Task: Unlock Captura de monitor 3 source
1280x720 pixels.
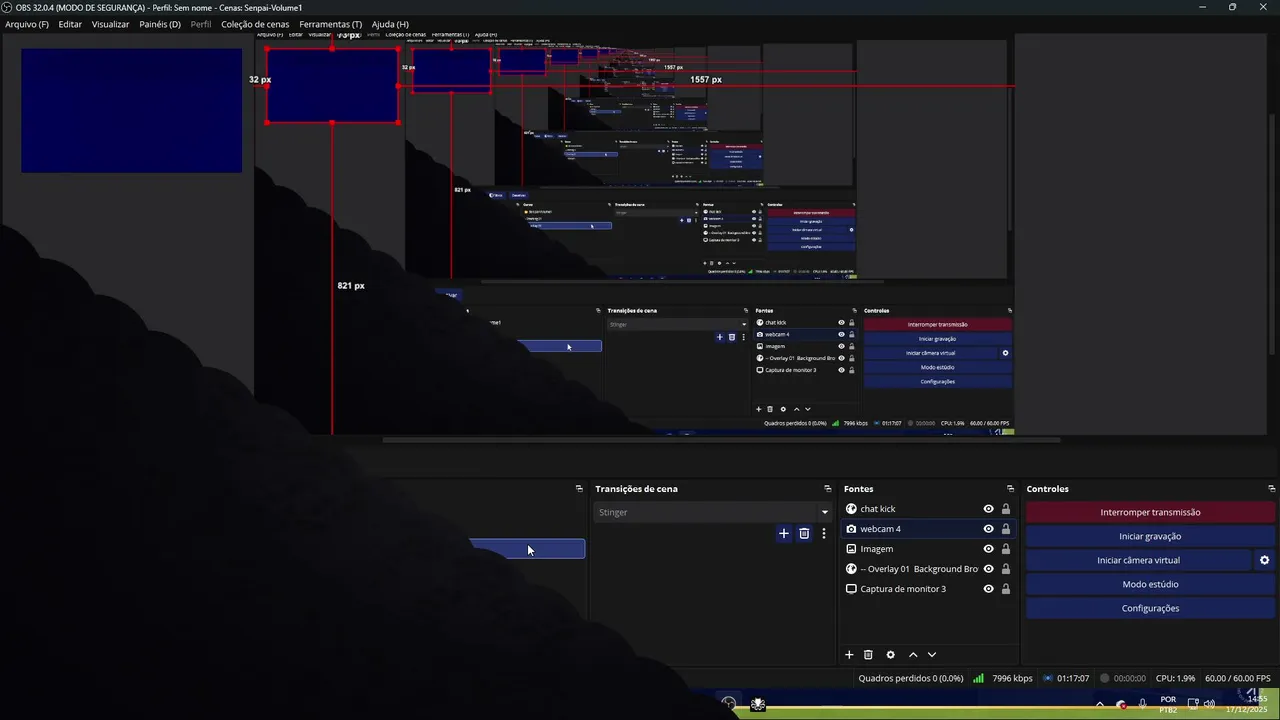Action: click(1006, 589)
